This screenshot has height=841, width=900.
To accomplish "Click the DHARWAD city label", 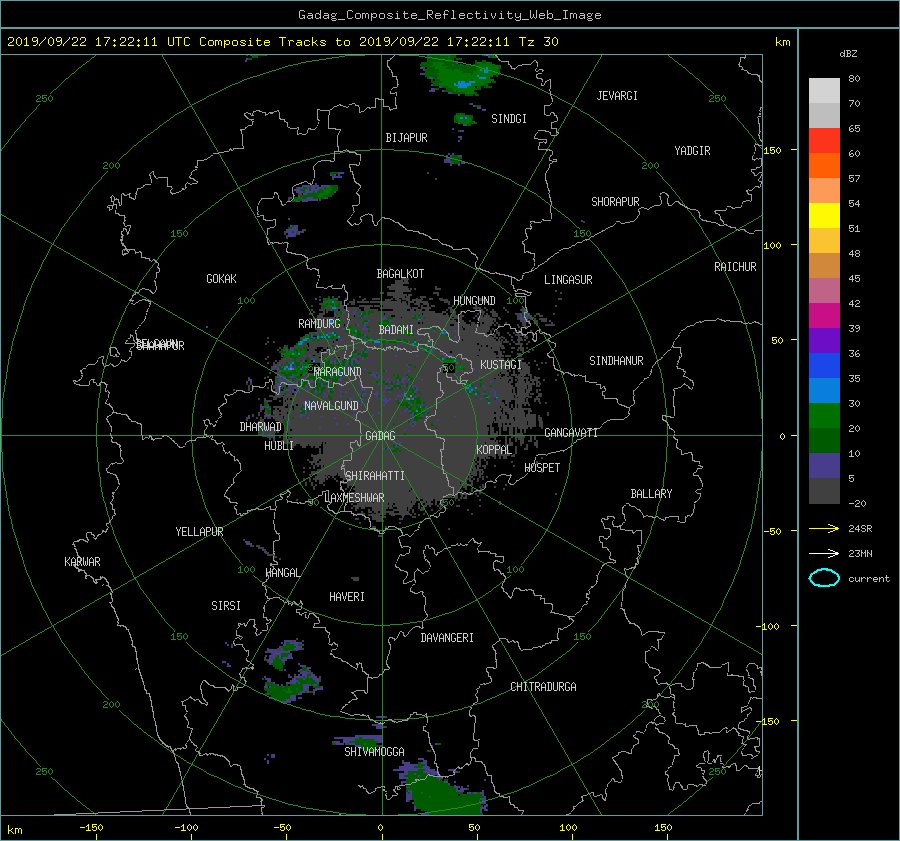I will (x=261, y=427).
